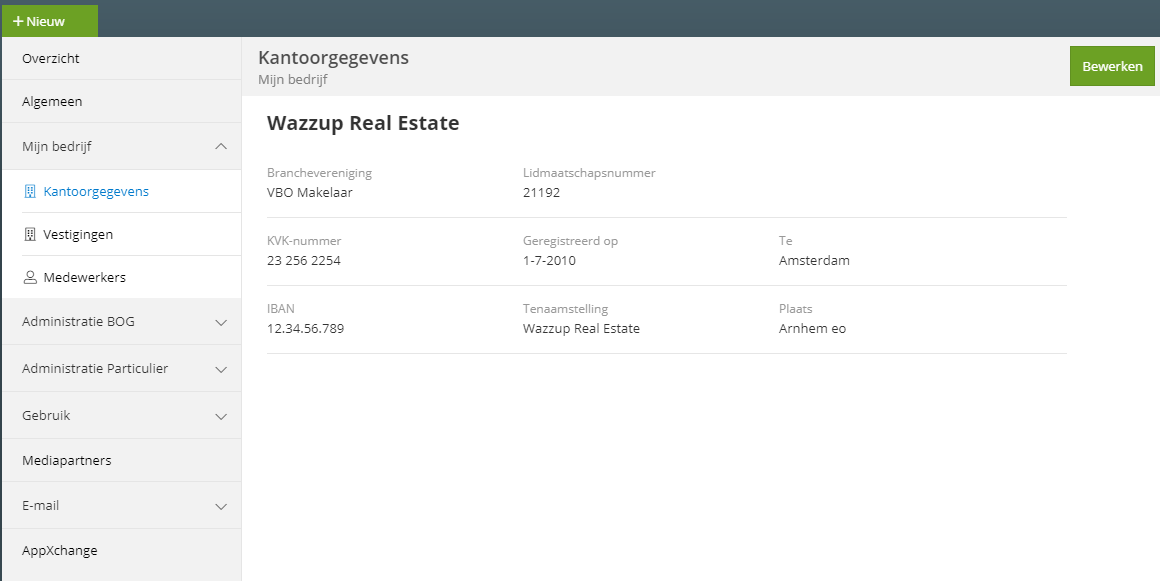This screenshot has height=581, width=1160.
Task: Collapse the Mijn bedrijf section chevron
Action: 220,147
